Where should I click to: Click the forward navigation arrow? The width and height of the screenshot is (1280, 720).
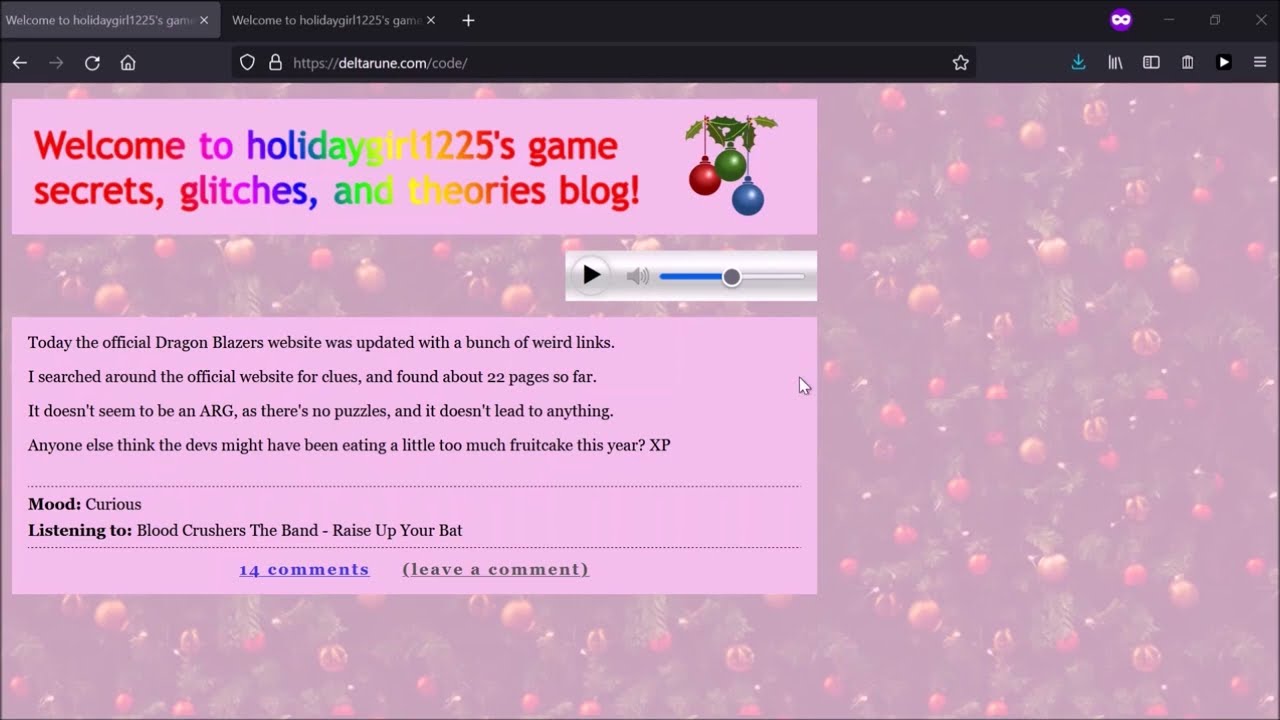[x=56, y=63]
